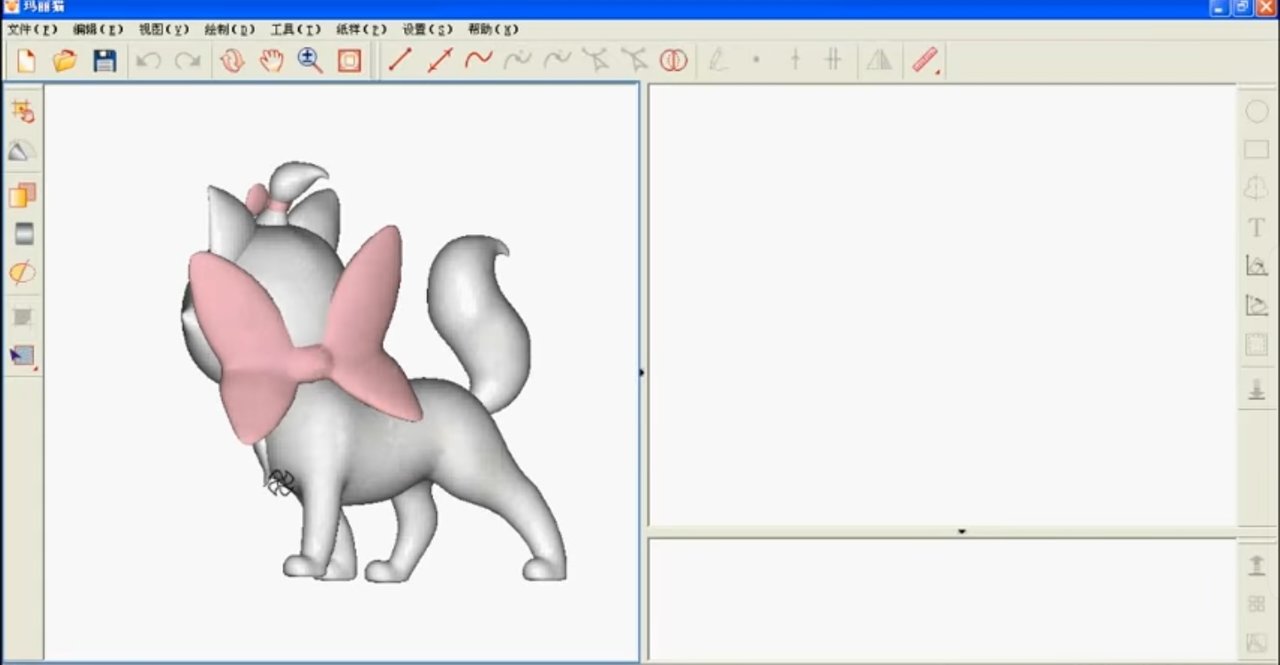Click the greyed-out mirror triangle icon

coord(879,60)
